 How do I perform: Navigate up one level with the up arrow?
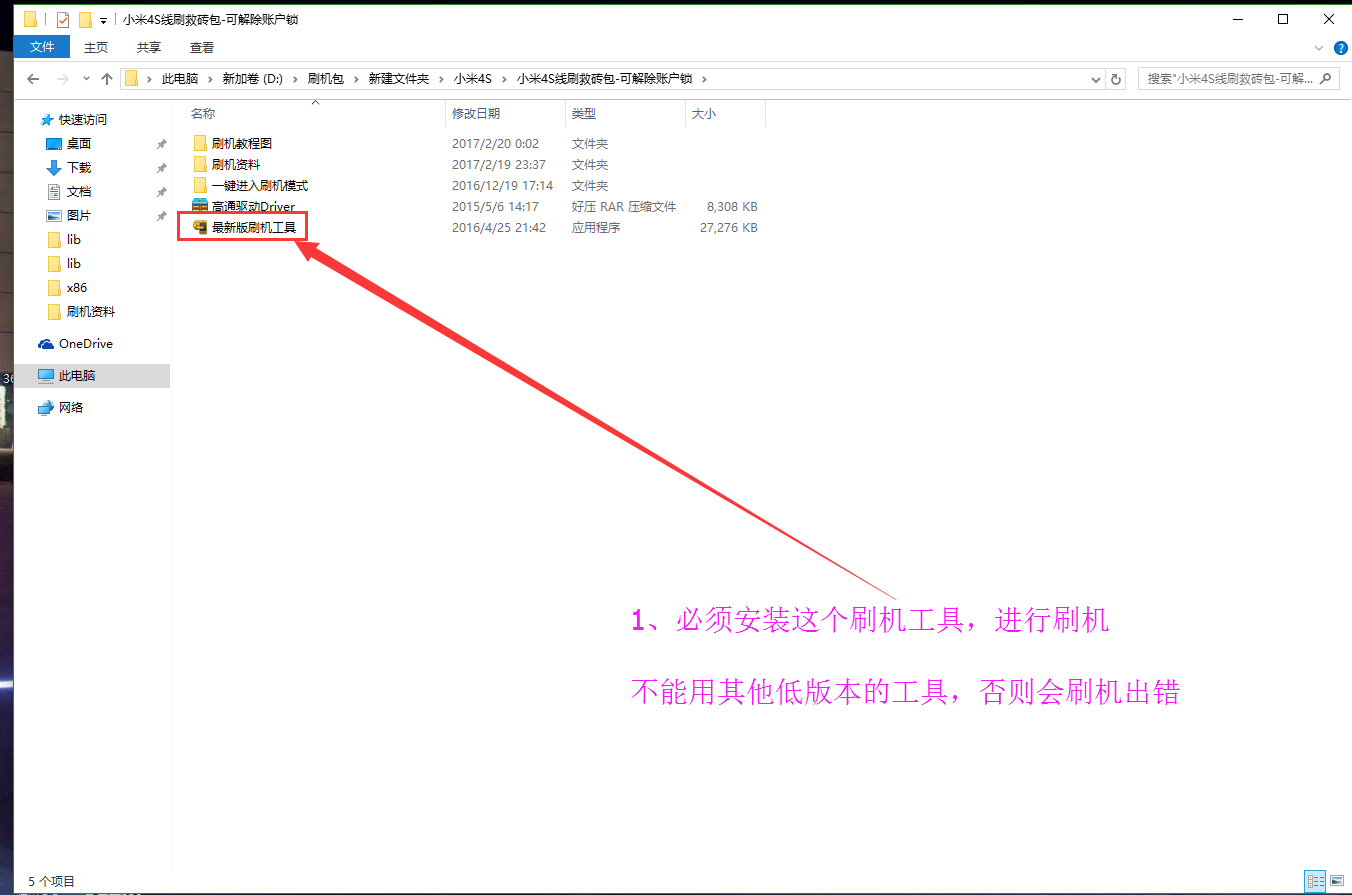tap(107, 78)
